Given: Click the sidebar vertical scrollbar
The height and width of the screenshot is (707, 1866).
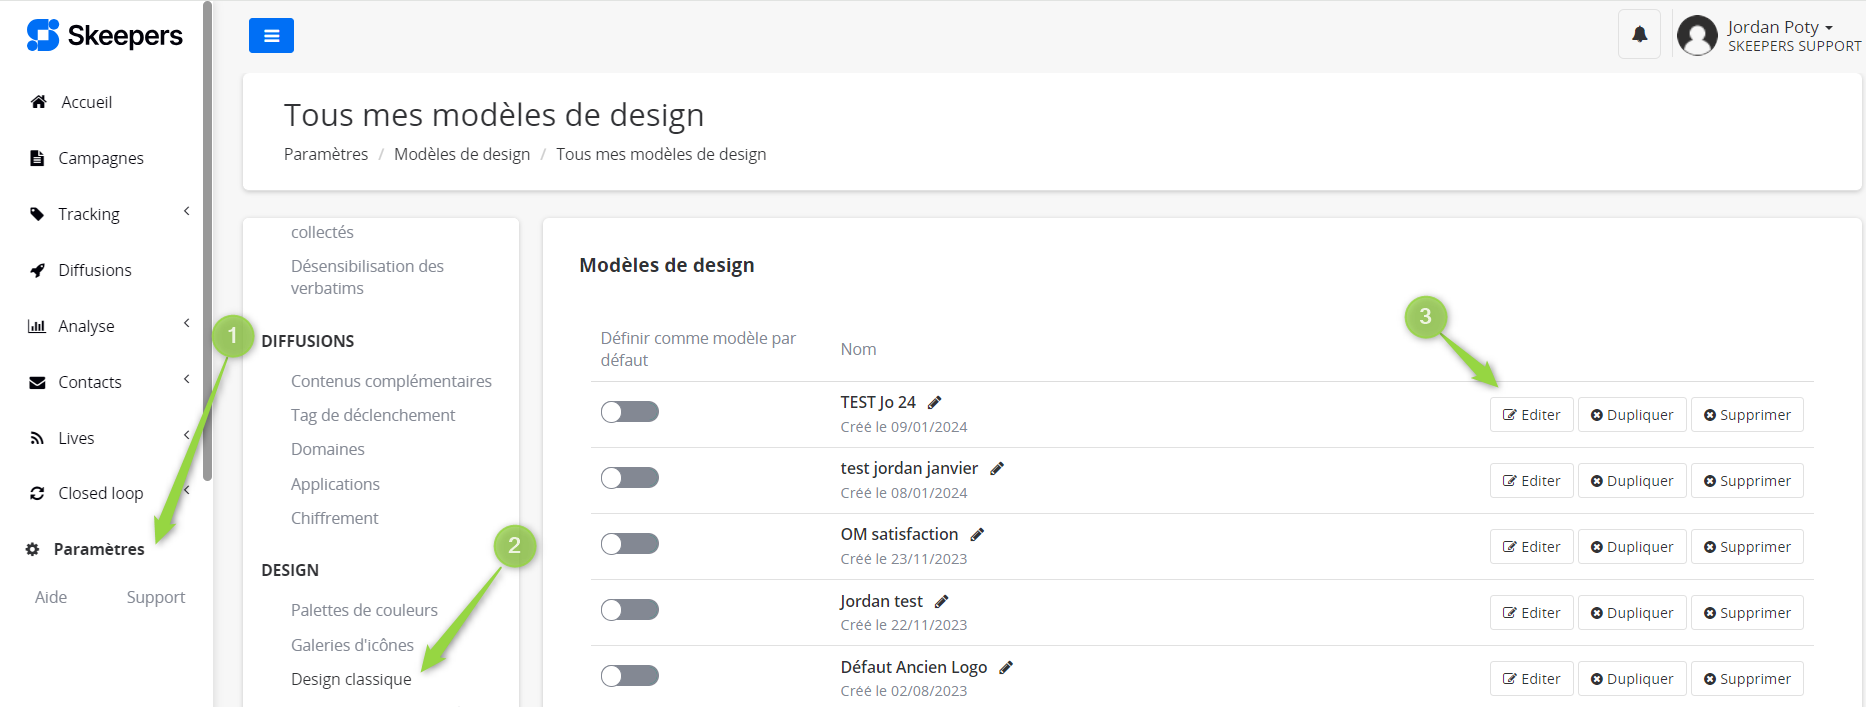Looking at the screenshot, I should coord(207,240).
